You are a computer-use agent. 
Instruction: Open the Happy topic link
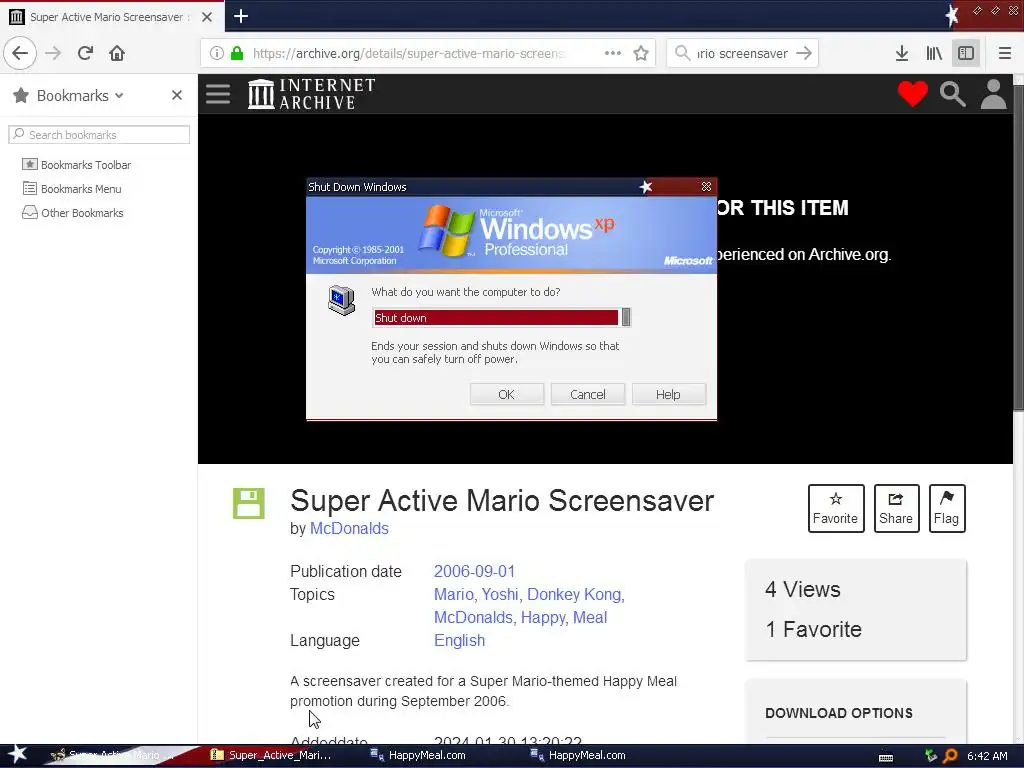tap(544, 617)
